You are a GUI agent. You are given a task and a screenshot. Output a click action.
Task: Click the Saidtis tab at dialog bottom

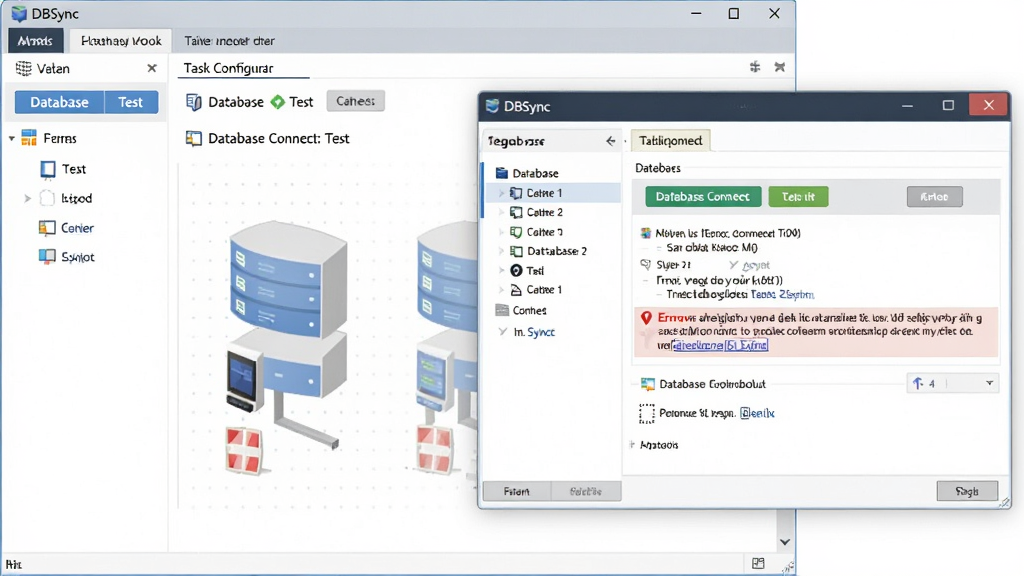tap(586, 491)
